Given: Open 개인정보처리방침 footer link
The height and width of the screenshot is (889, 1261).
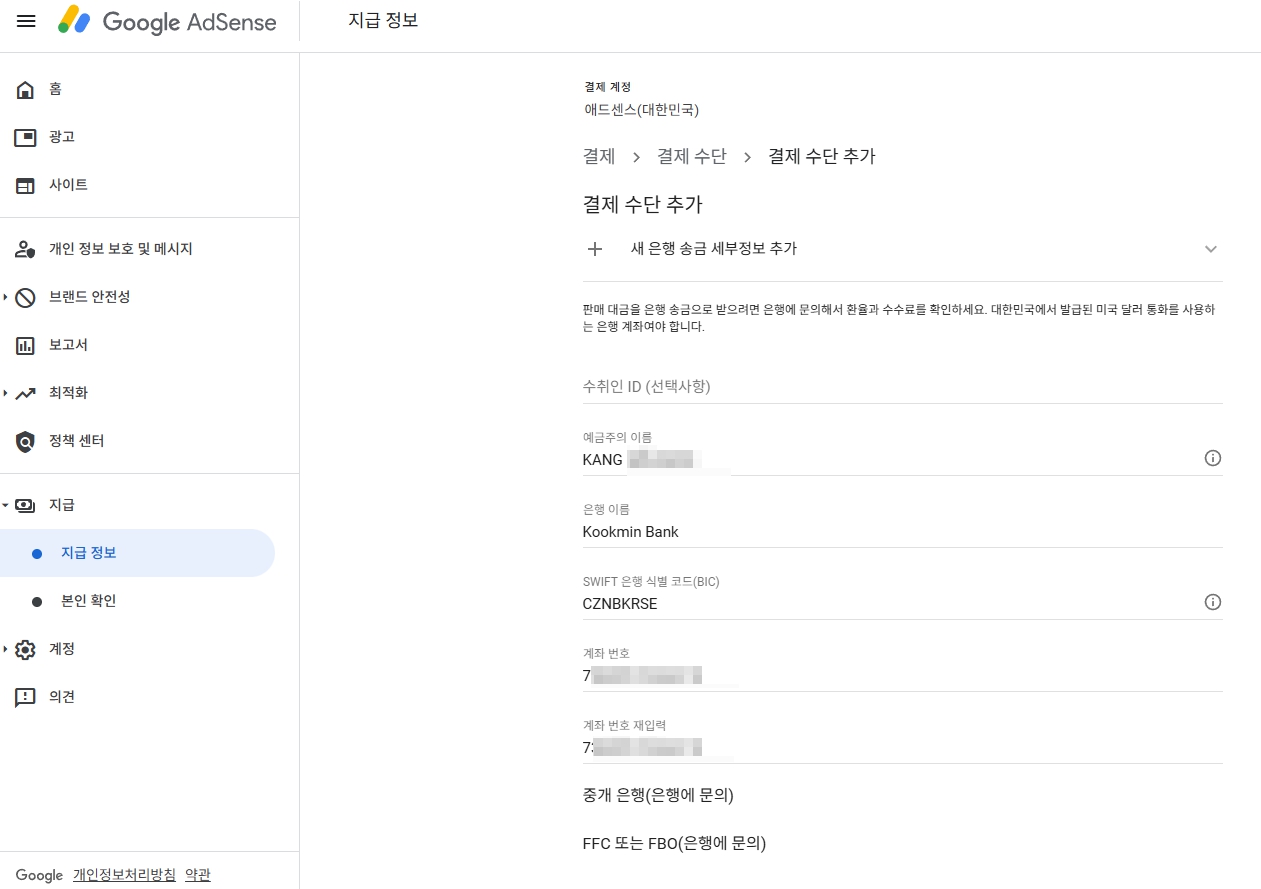Looking at the screenshot, I should [x=124, y=875].
